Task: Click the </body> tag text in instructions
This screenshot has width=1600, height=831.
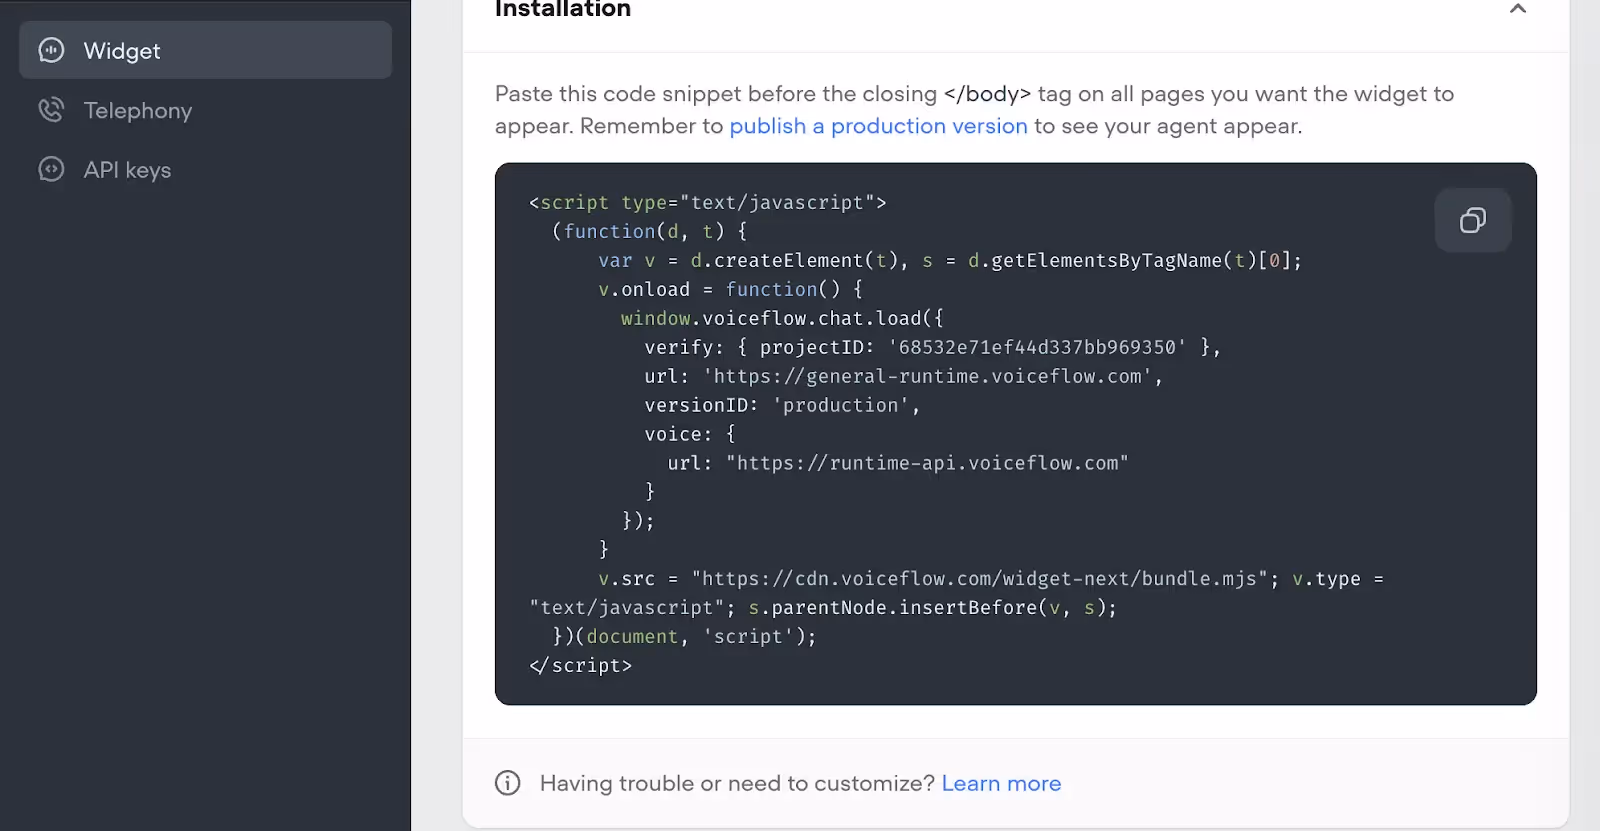Action: coord(987,94)
